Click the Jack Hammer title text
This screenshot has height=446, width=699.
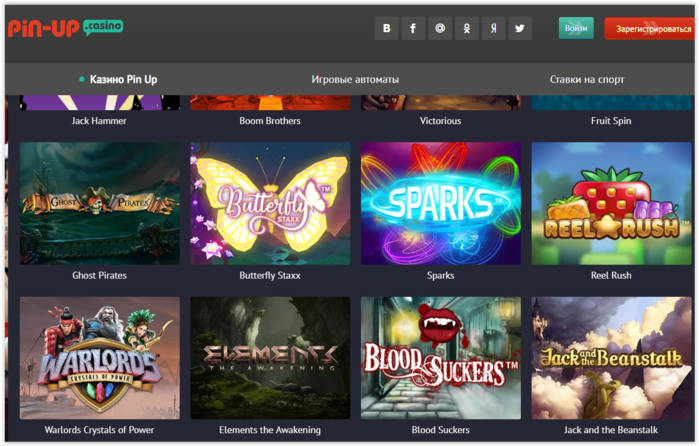click(99, 121)
